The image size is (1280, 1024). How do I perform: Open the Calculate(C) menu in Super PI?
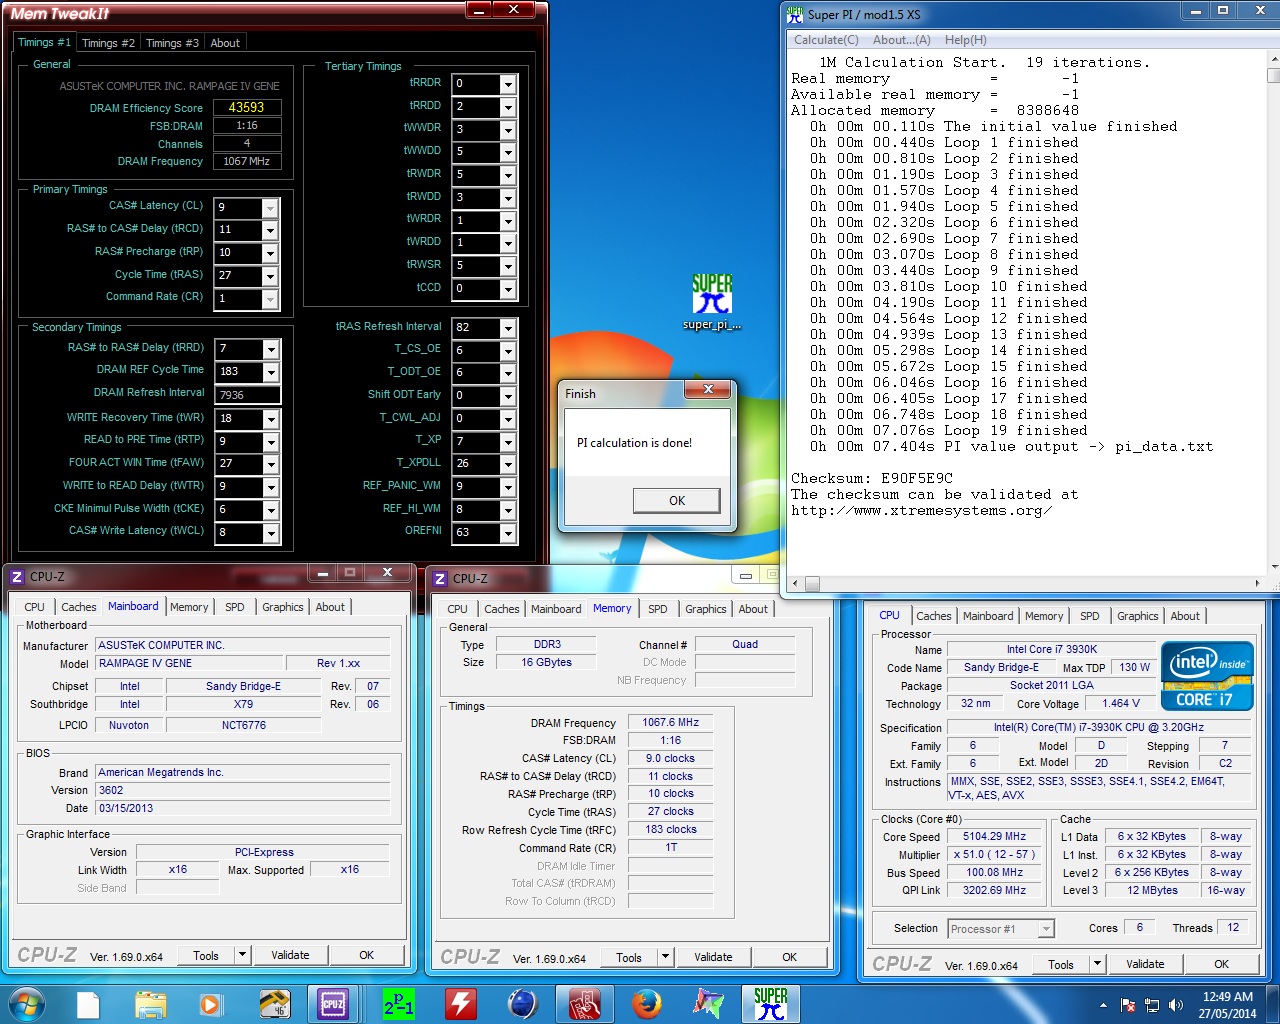[826, 40]
